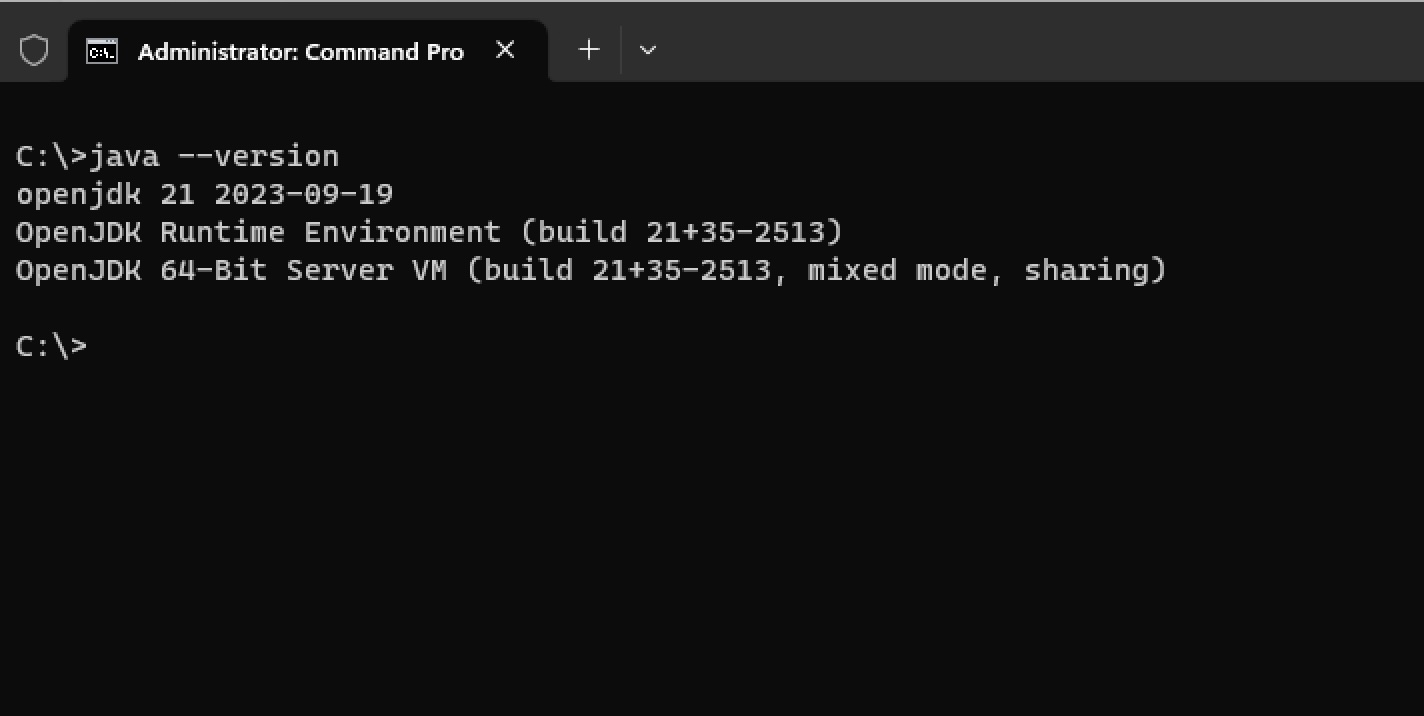Click the openjdk 21 text in the output

[x=97, y=194]
